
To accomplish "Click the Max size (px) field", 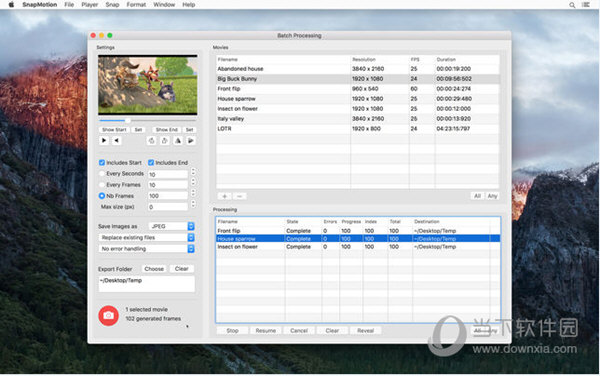I will pyautogui.click(x=168, y=207).
